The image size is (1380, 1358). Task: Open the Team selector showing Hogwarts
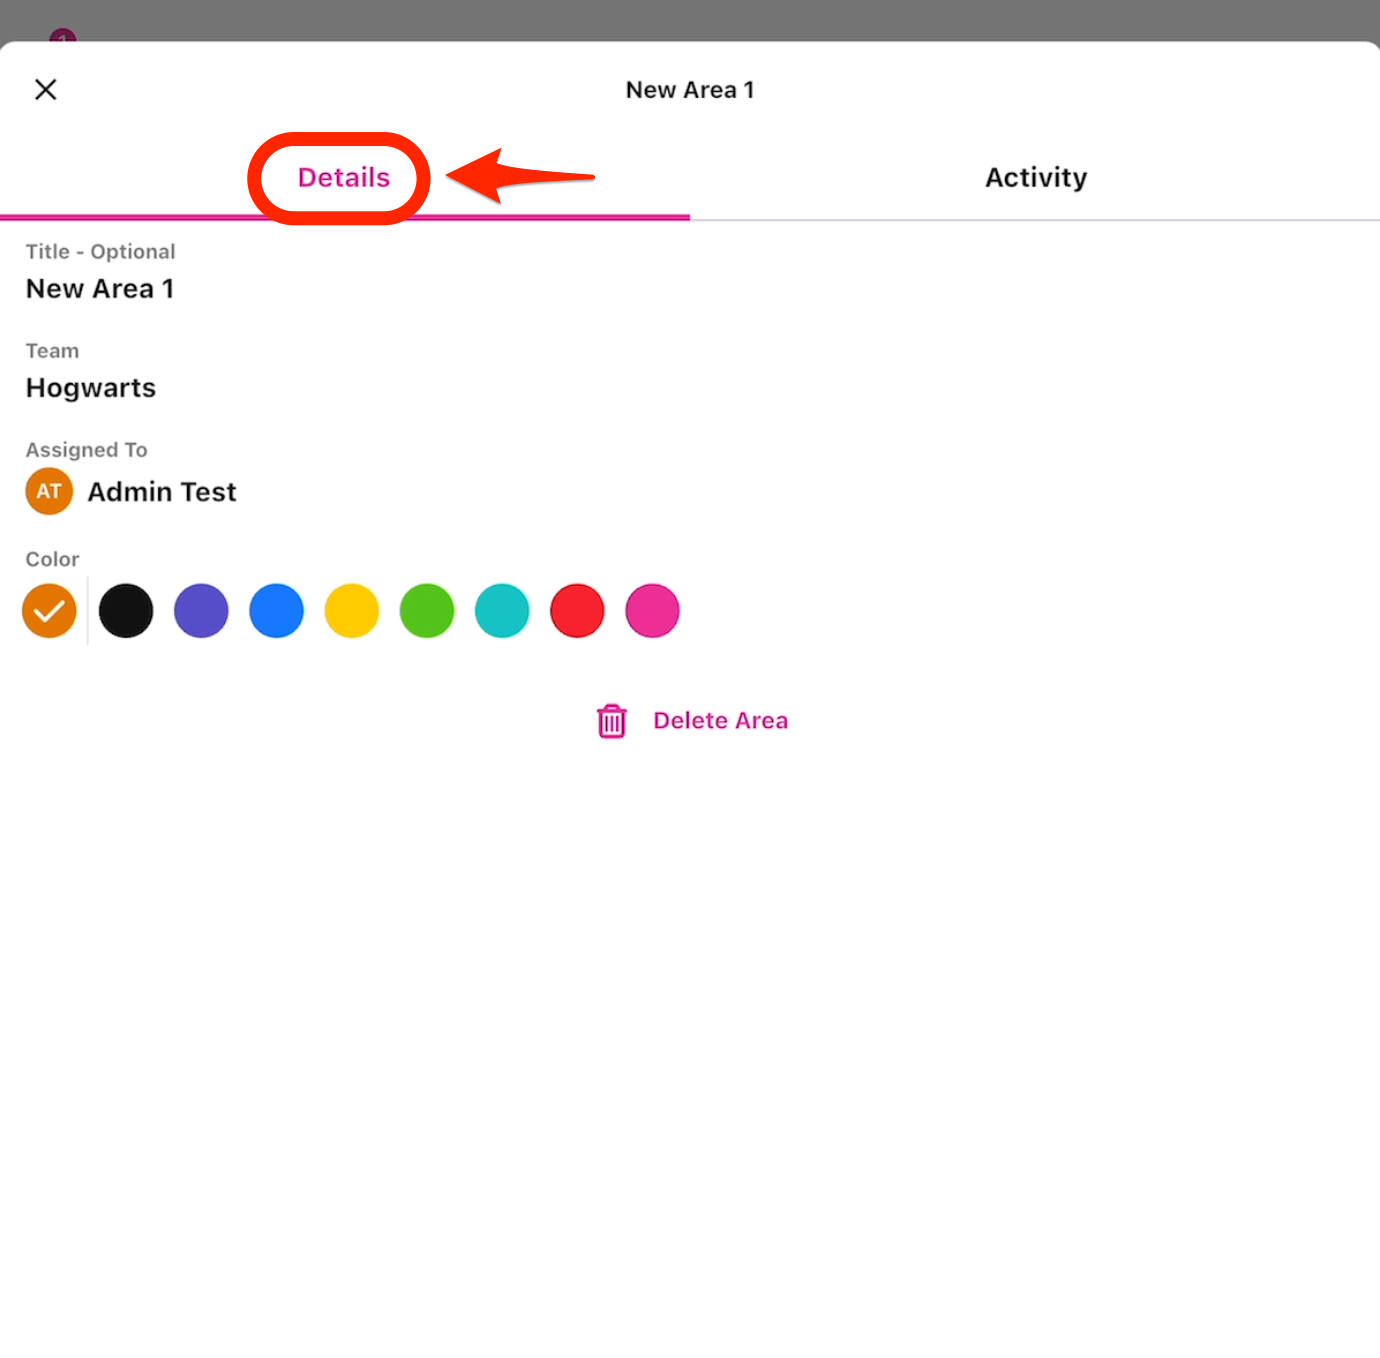click(91, 388)
